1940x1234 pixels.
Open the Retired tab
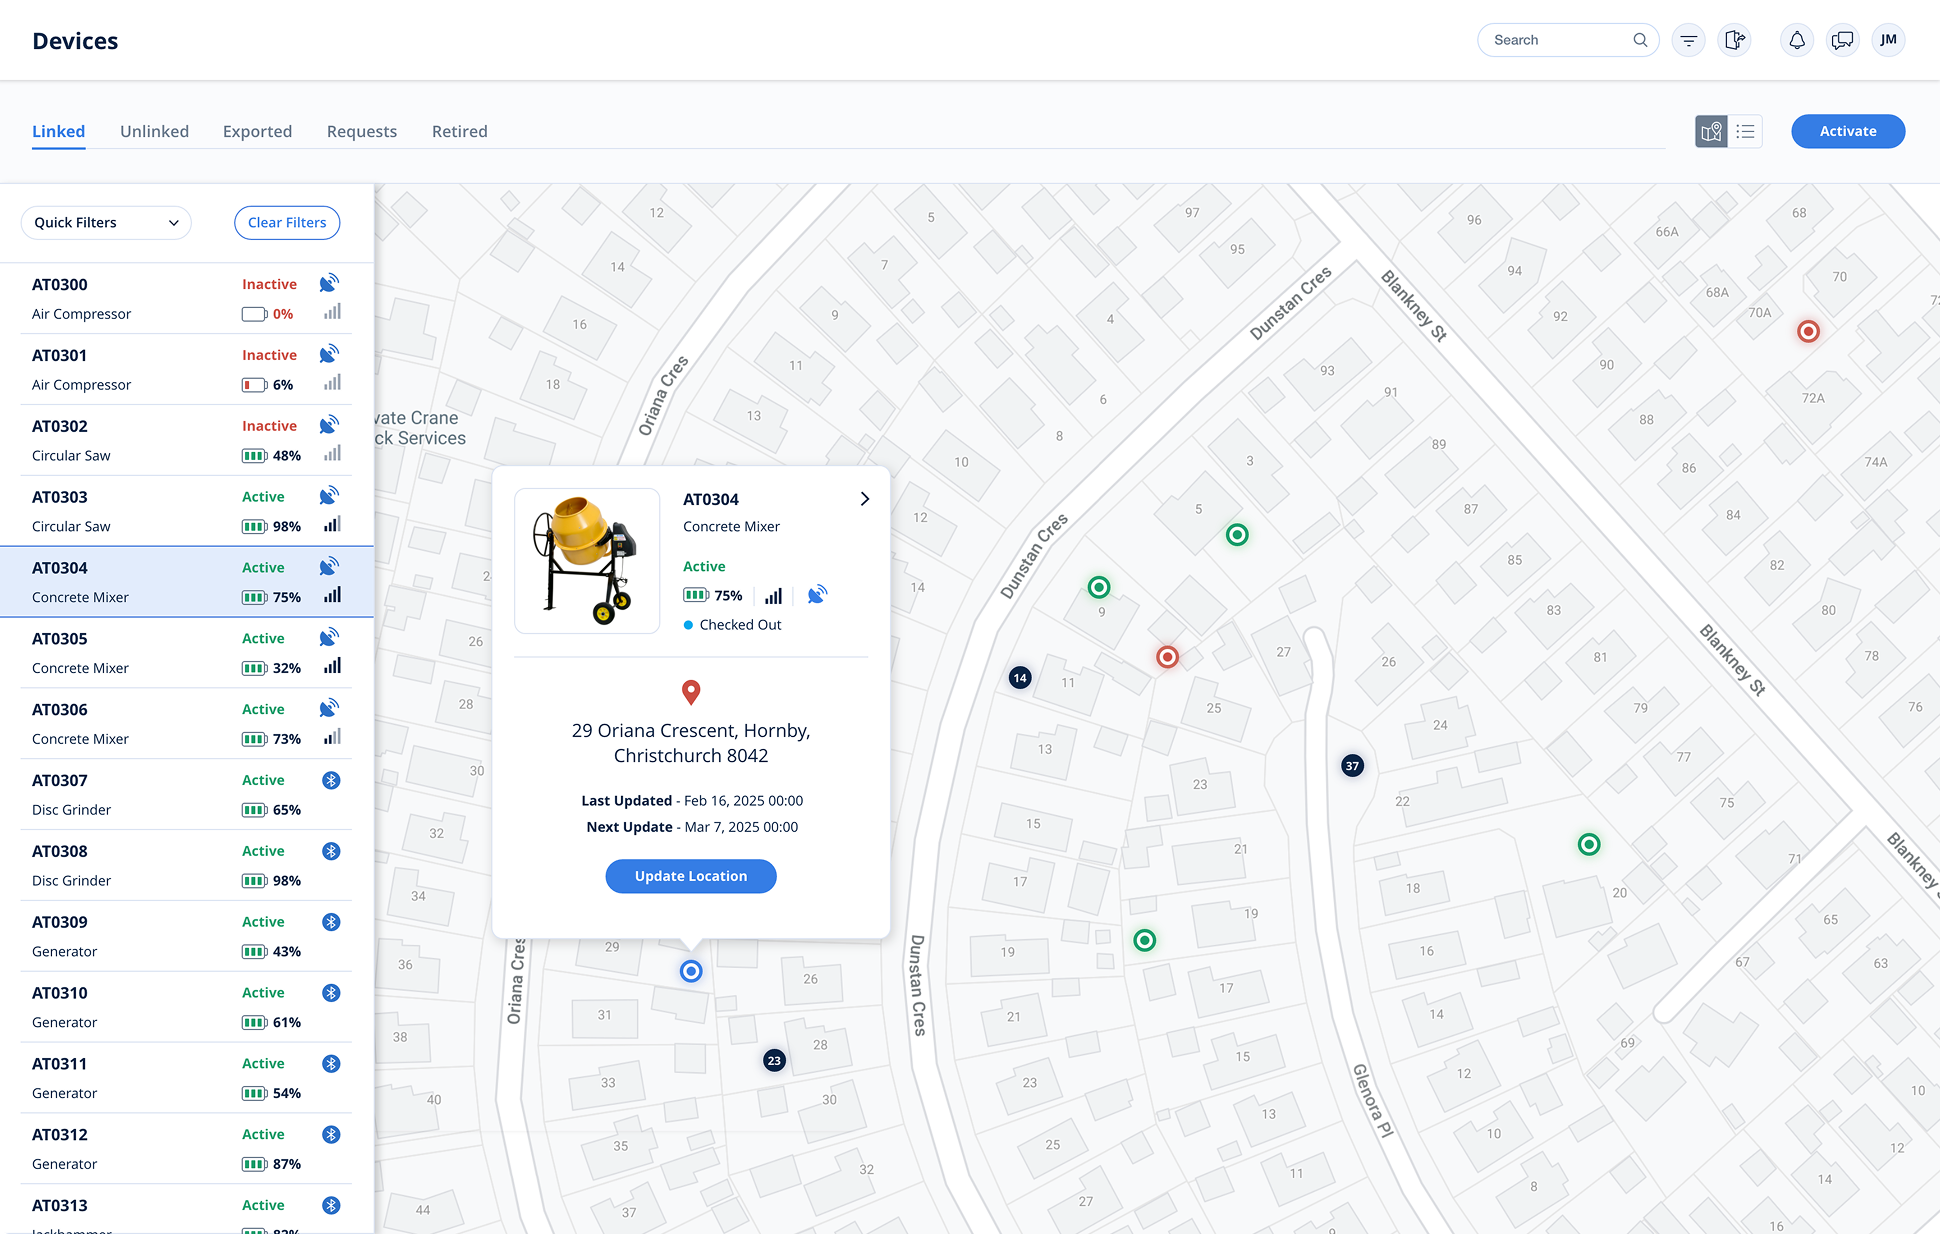(459, 131)
